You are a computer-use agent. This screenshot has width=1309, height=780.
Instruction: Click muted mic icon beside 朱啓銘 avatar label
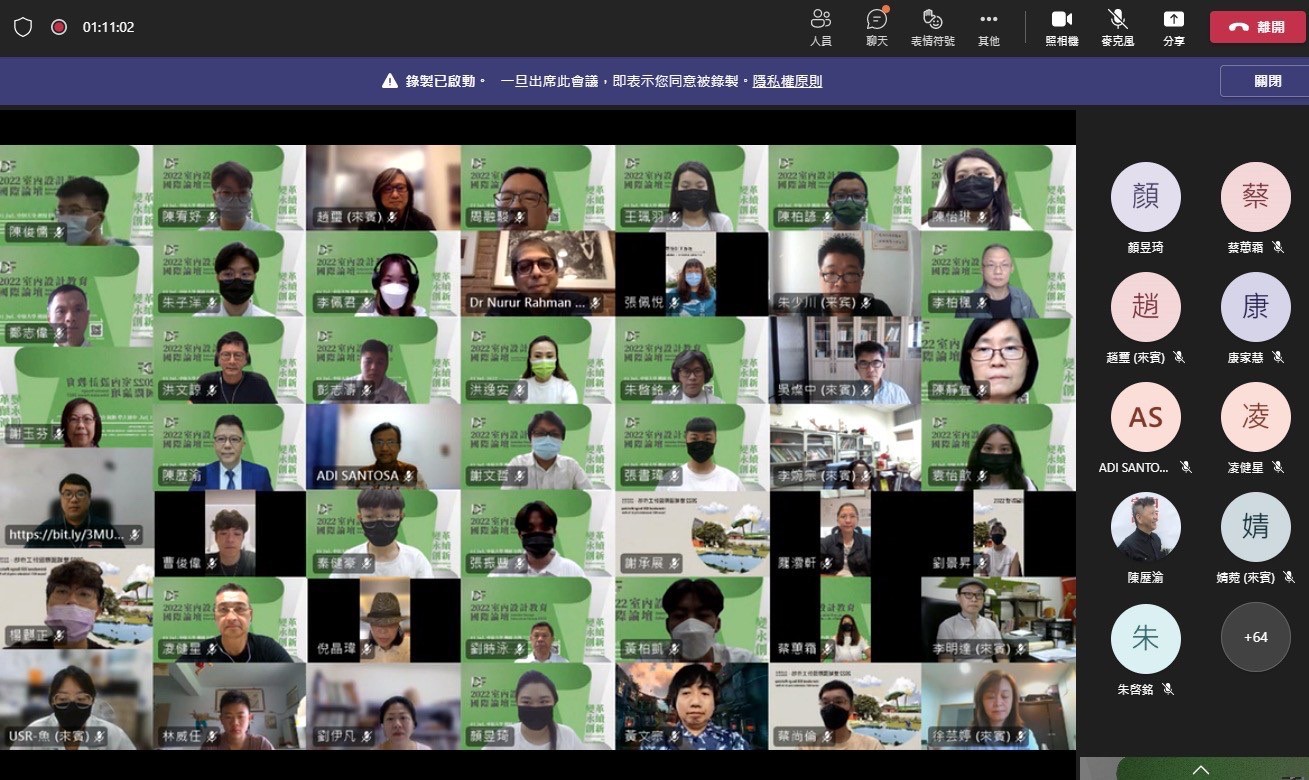[1168, 689]
